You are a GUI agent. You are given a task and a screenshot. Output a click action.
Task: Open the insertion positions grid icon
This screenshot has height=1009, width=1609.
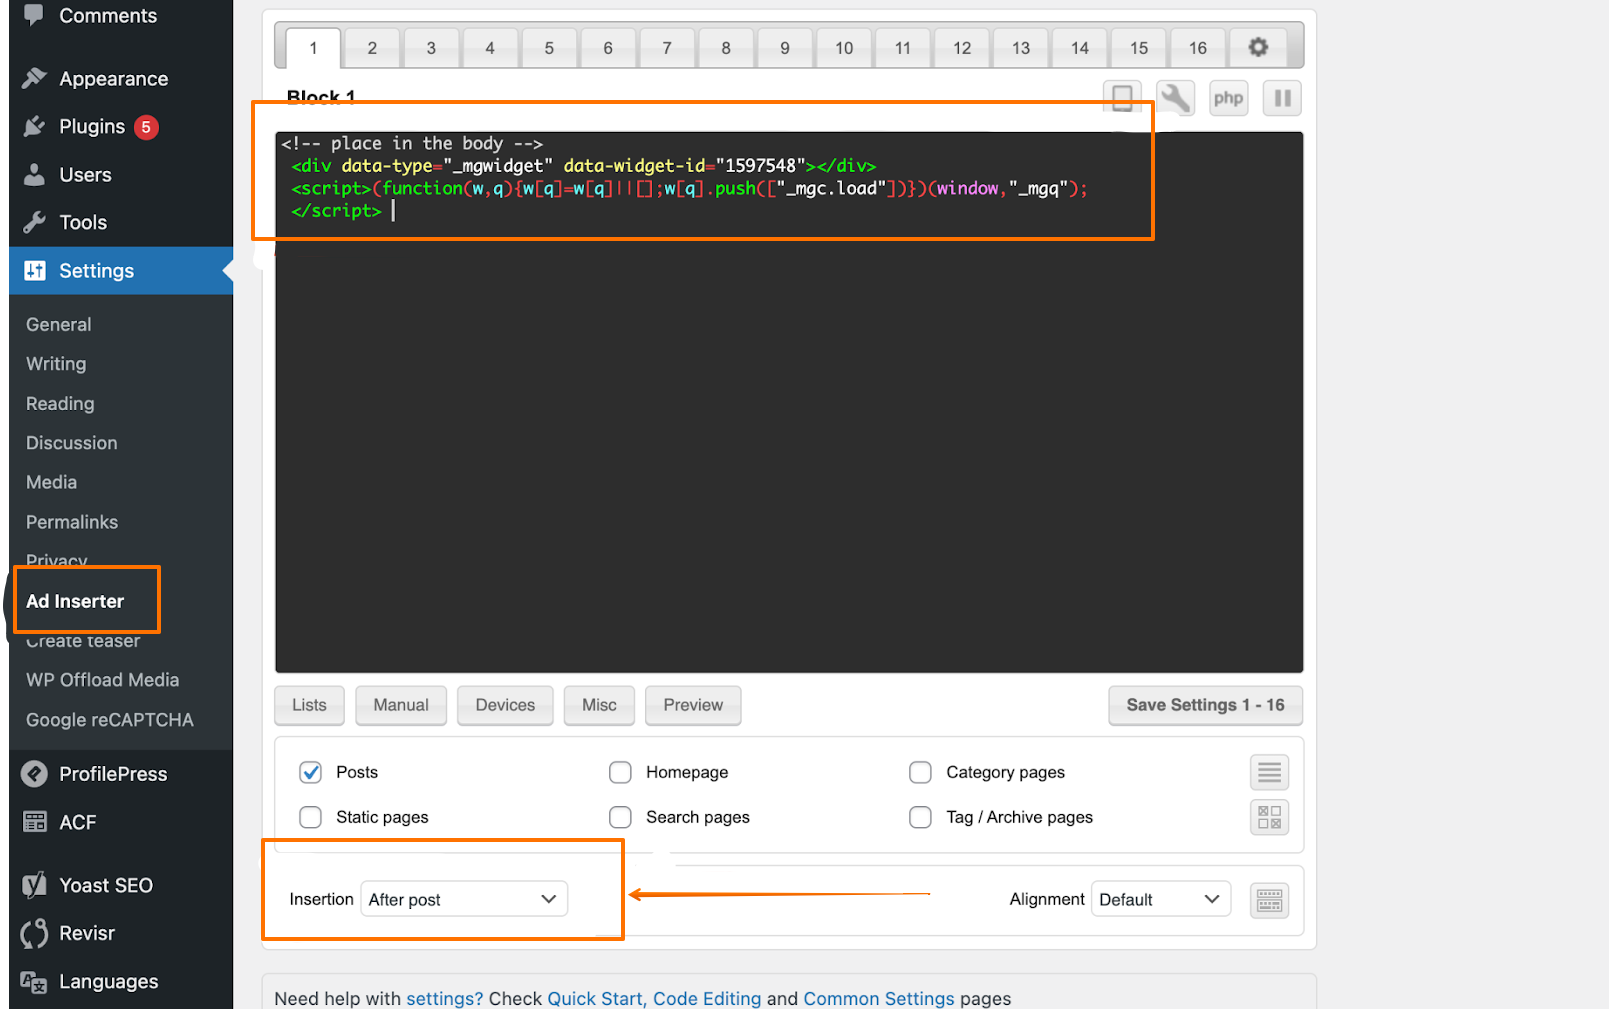pos(1269,817)
